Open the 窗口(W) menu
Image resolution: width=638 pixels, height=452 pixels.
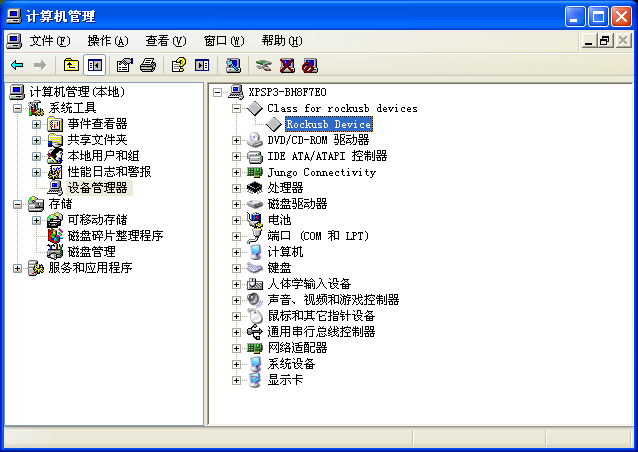pyautogui.click(x=224, y=41)
